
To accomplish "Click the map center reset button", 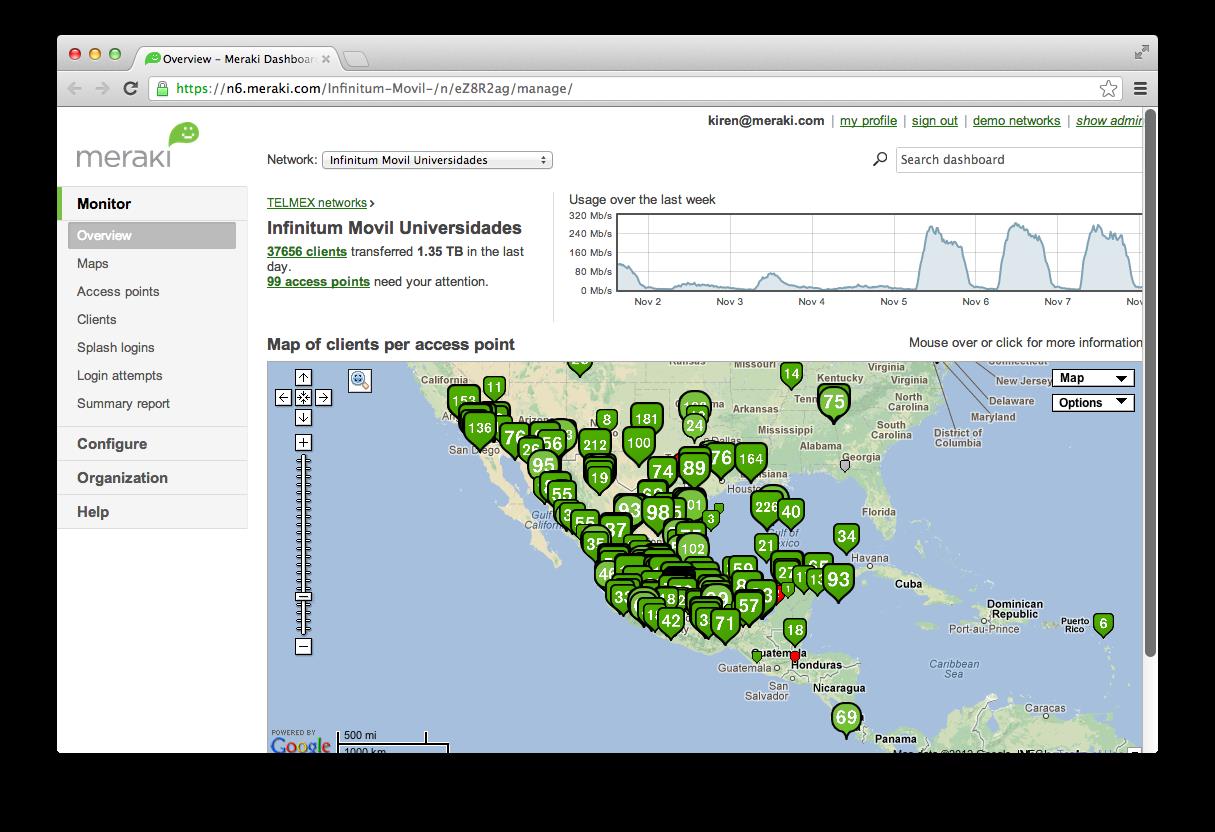I will (x=303, y=397).
